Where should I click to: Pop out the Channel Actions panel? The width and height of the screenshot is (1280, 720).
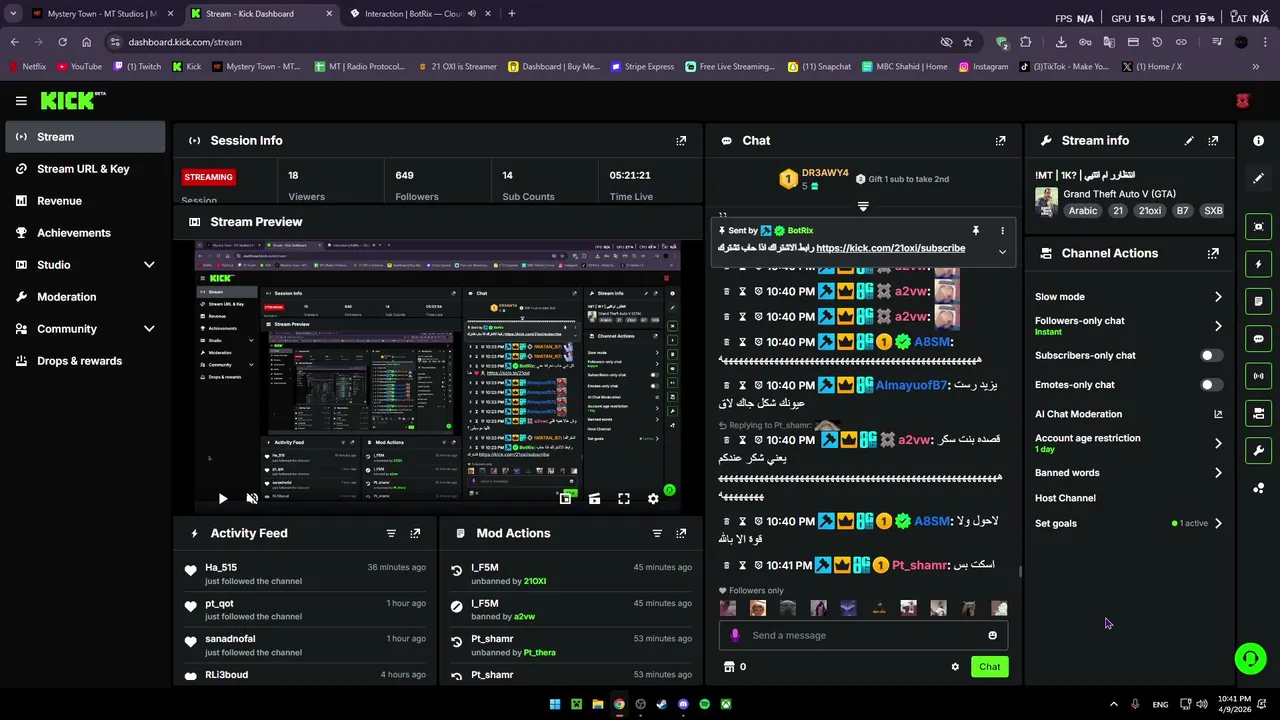1213,254
